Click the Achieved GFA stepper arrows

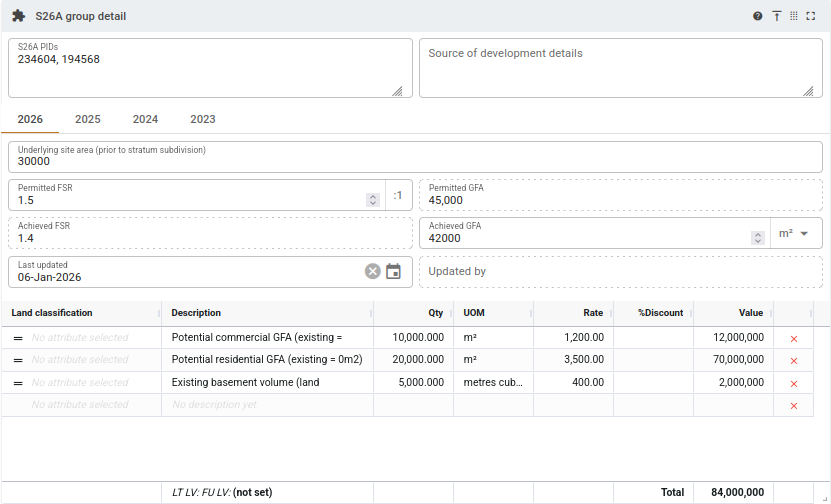pyautogui.click(x=758, y=238)
